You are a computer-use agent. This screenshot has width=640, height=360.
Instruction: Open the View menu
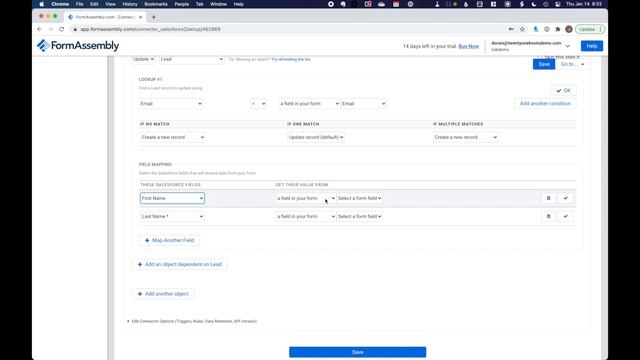point(110,4)
